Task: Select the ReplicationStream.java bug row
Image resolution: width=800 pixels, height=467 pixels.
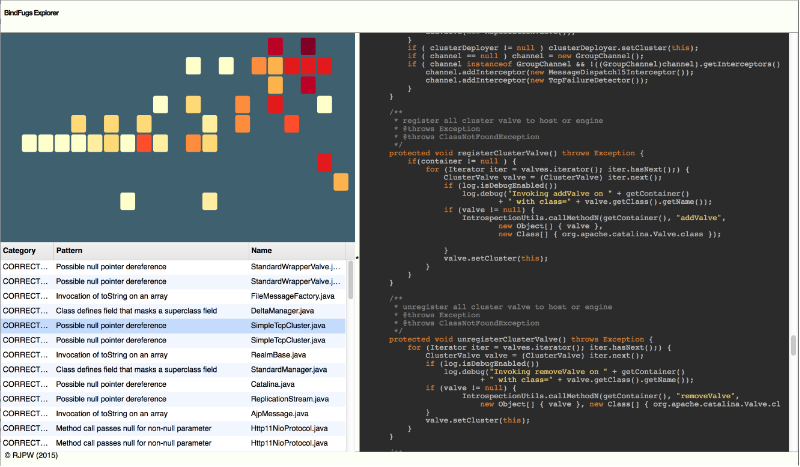Action: (x=173, y=399)
